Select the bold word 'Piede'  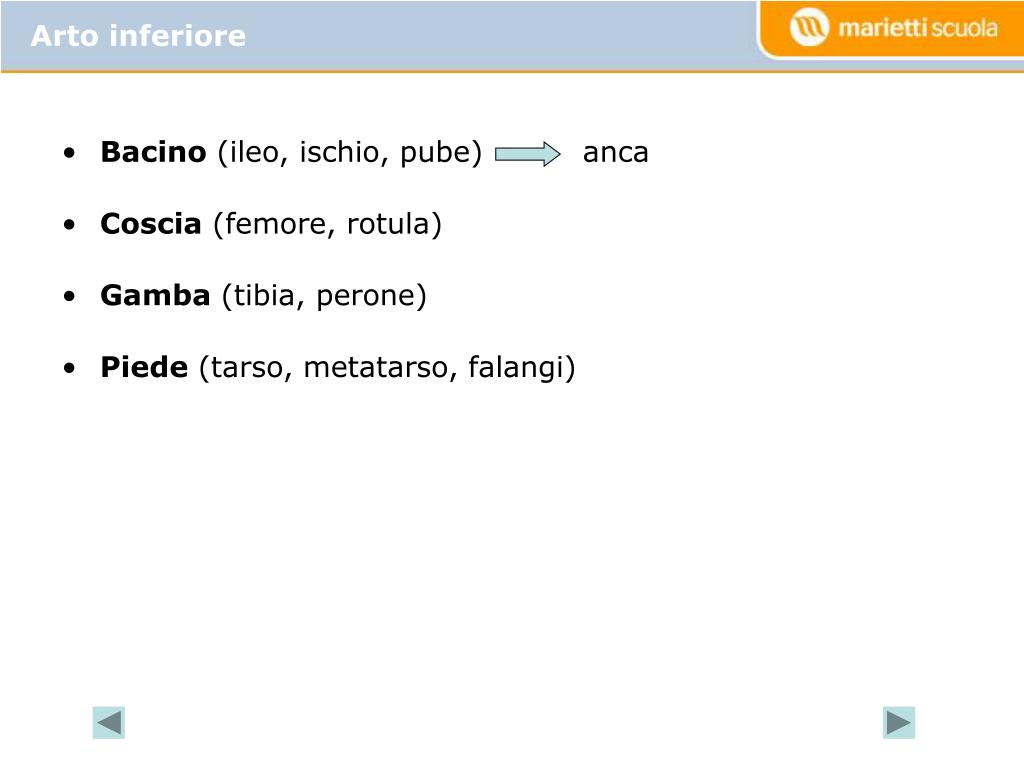tap(144, 367)
